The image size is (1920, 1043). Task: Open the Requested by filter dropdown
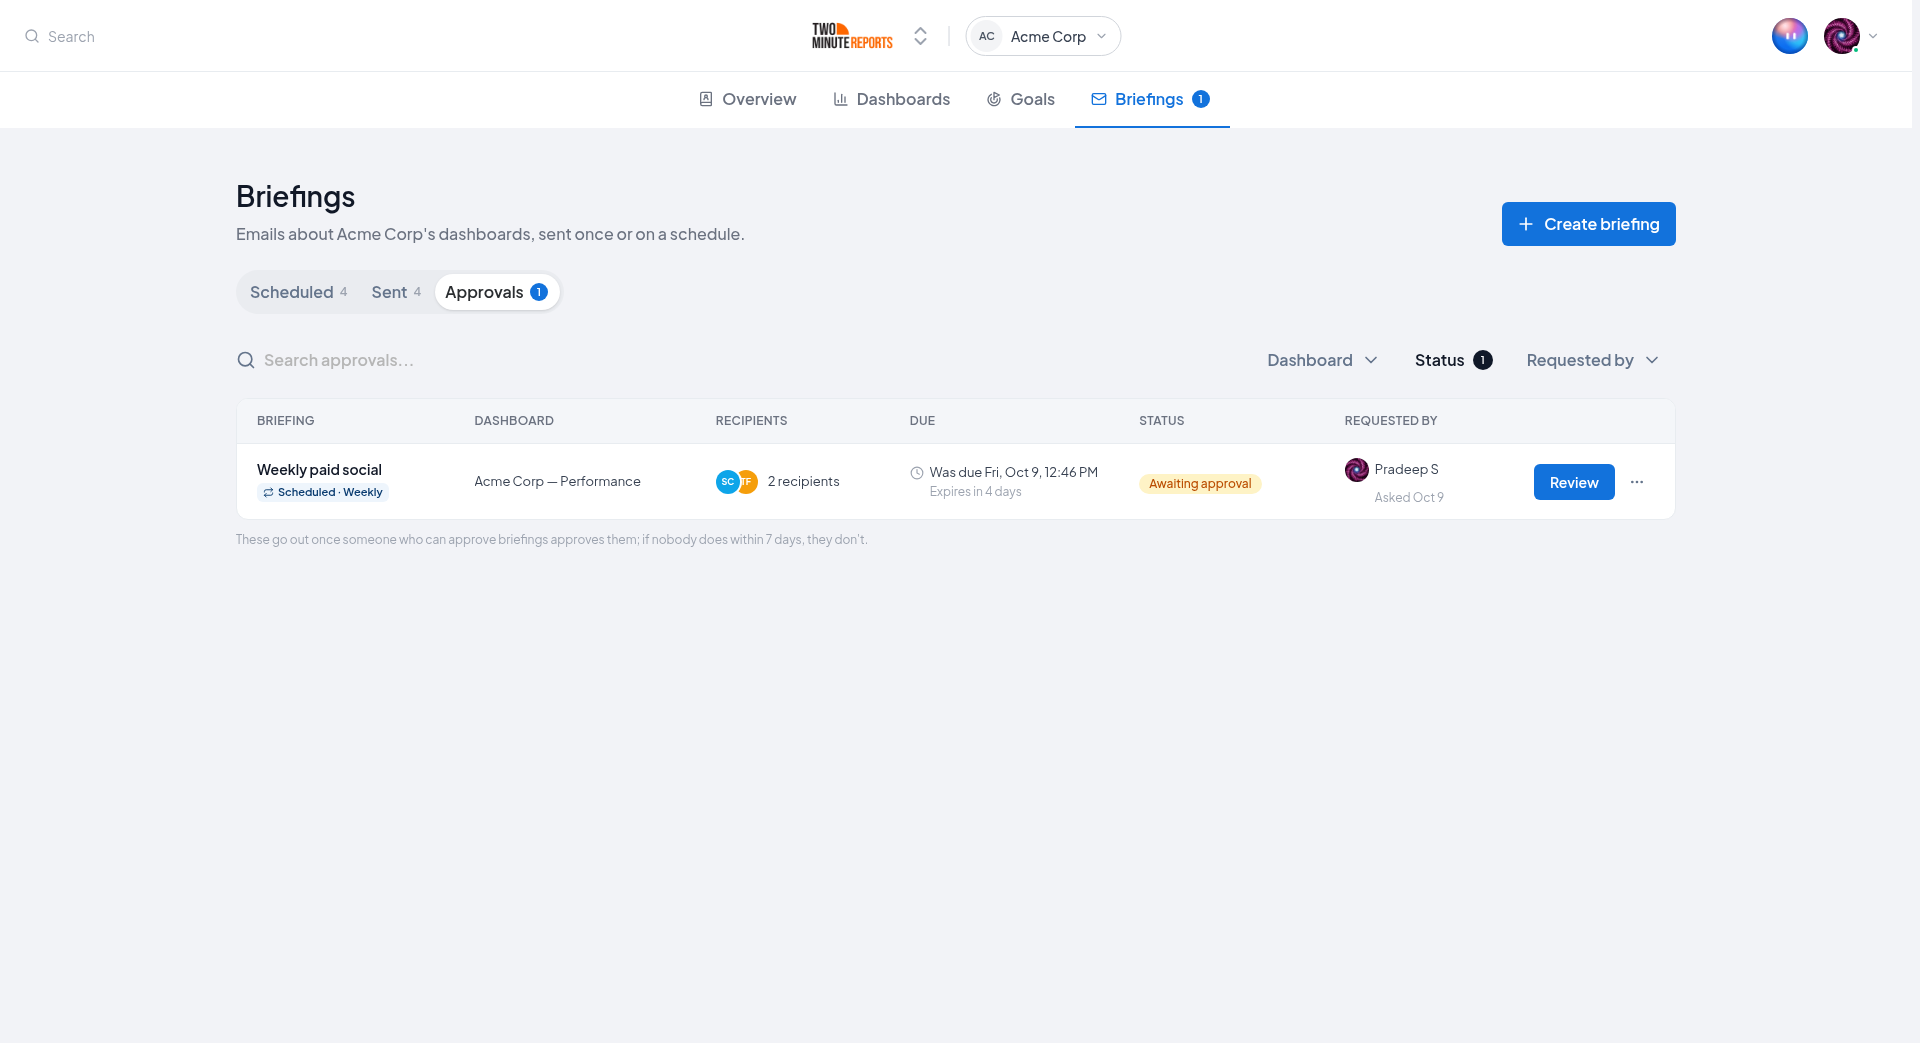pos(1593,360)
